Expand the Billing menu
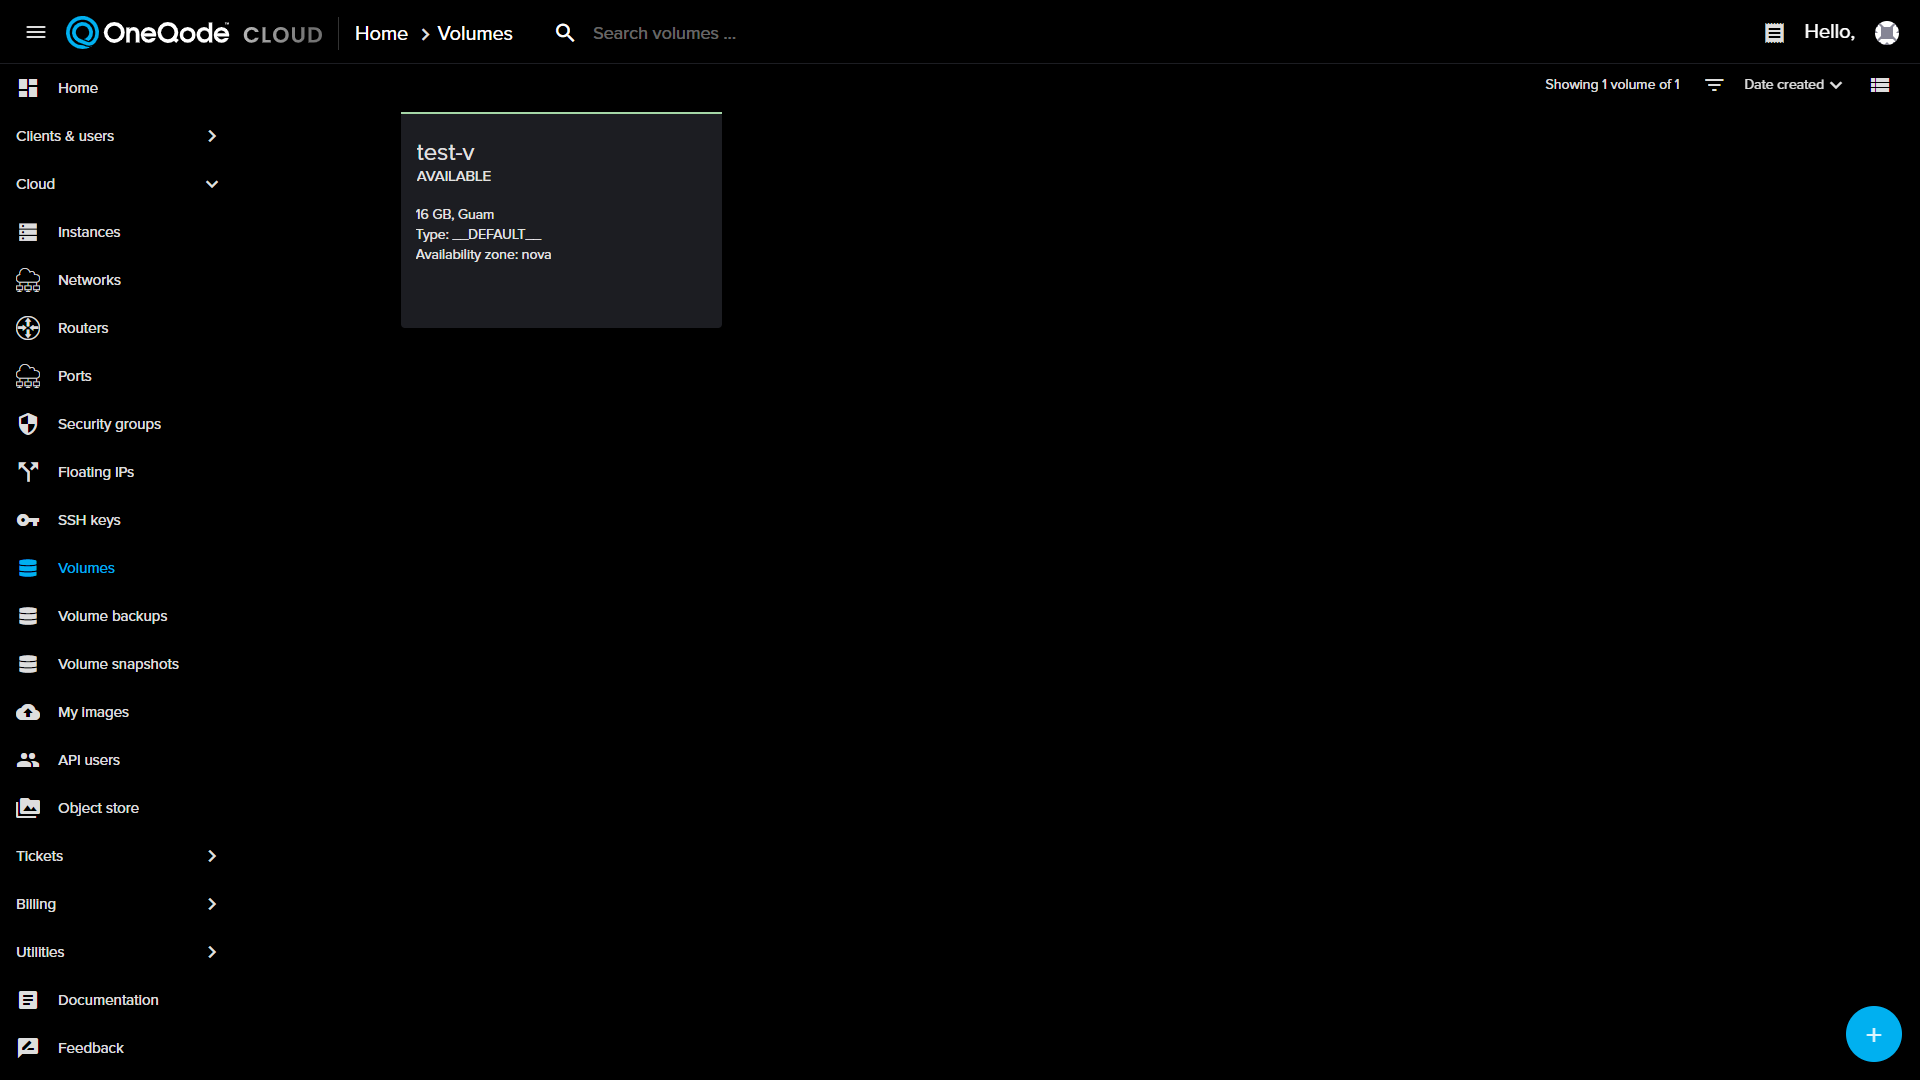Screen dimensions: 1920x1080 coord(115,904)
